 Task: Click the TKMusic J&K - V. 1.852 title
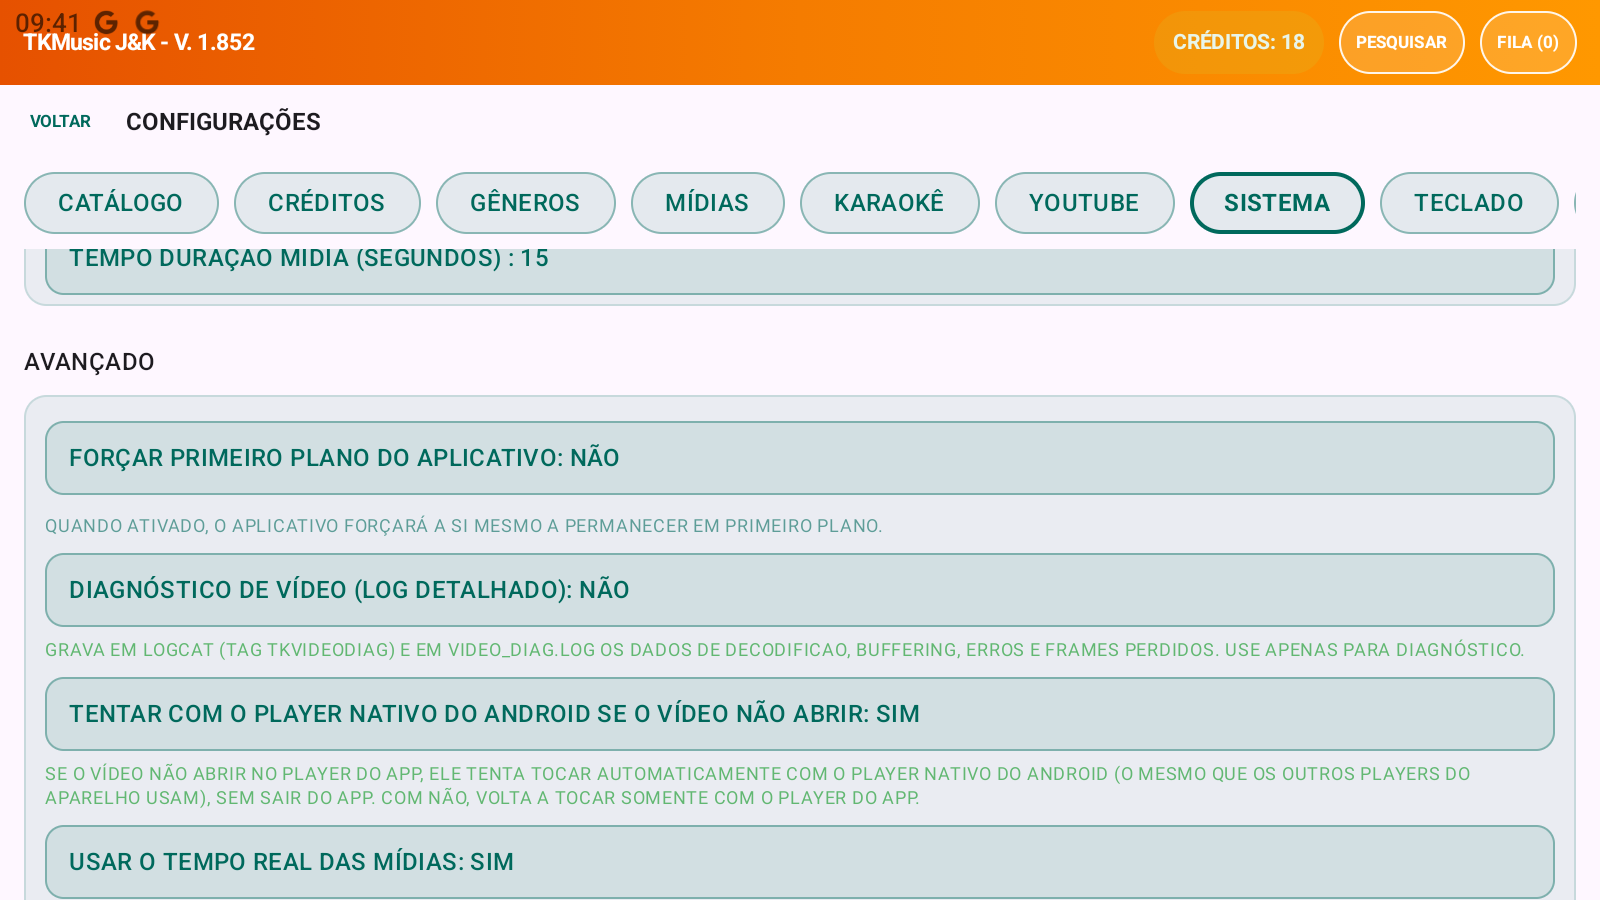139,43
